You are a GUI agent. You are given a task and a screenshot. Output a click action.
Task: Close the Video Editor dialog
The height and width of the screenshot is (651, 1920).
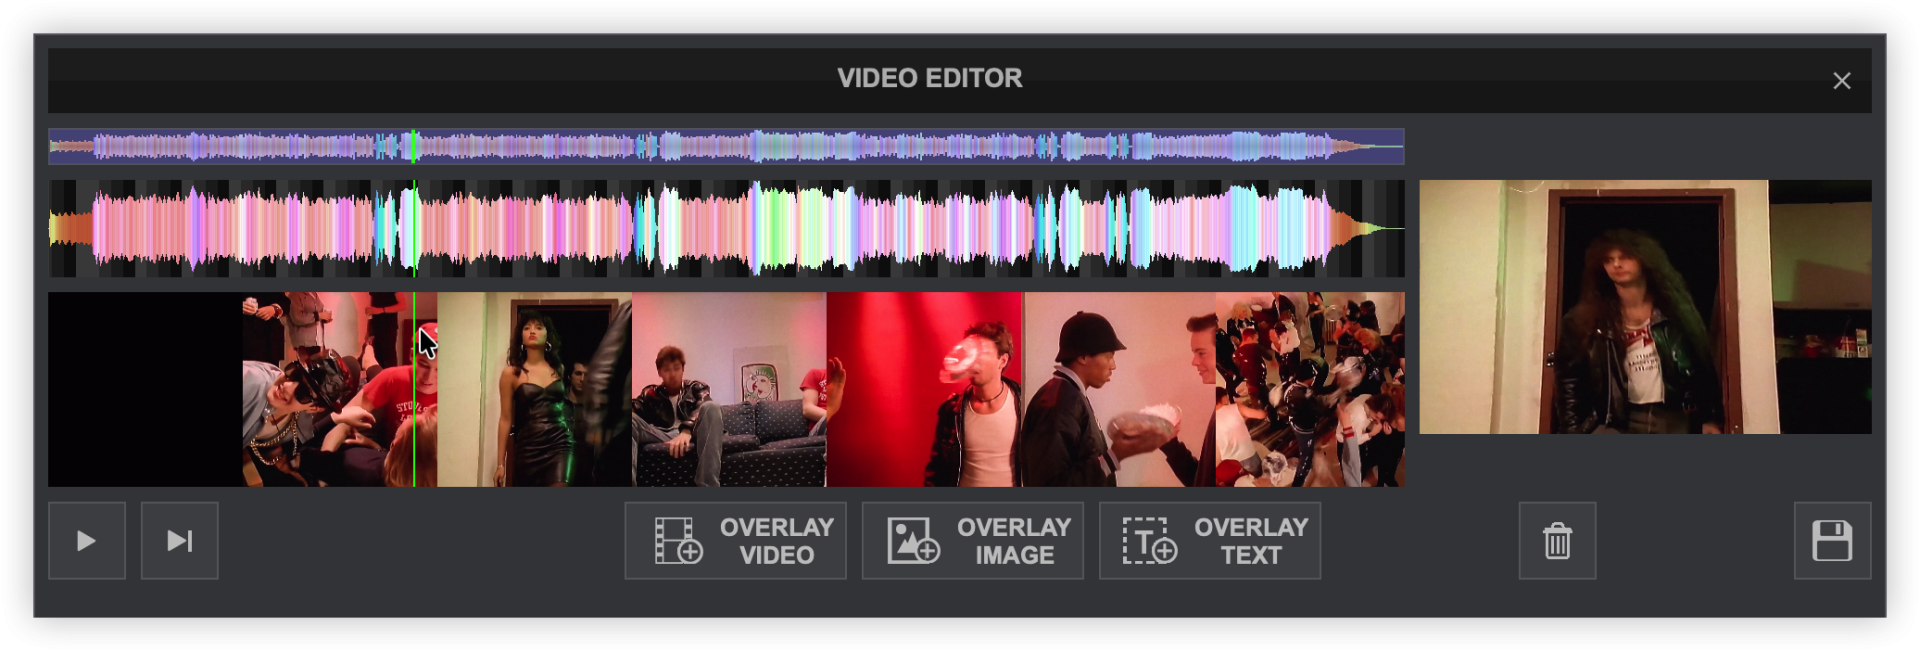[1841, 81]
